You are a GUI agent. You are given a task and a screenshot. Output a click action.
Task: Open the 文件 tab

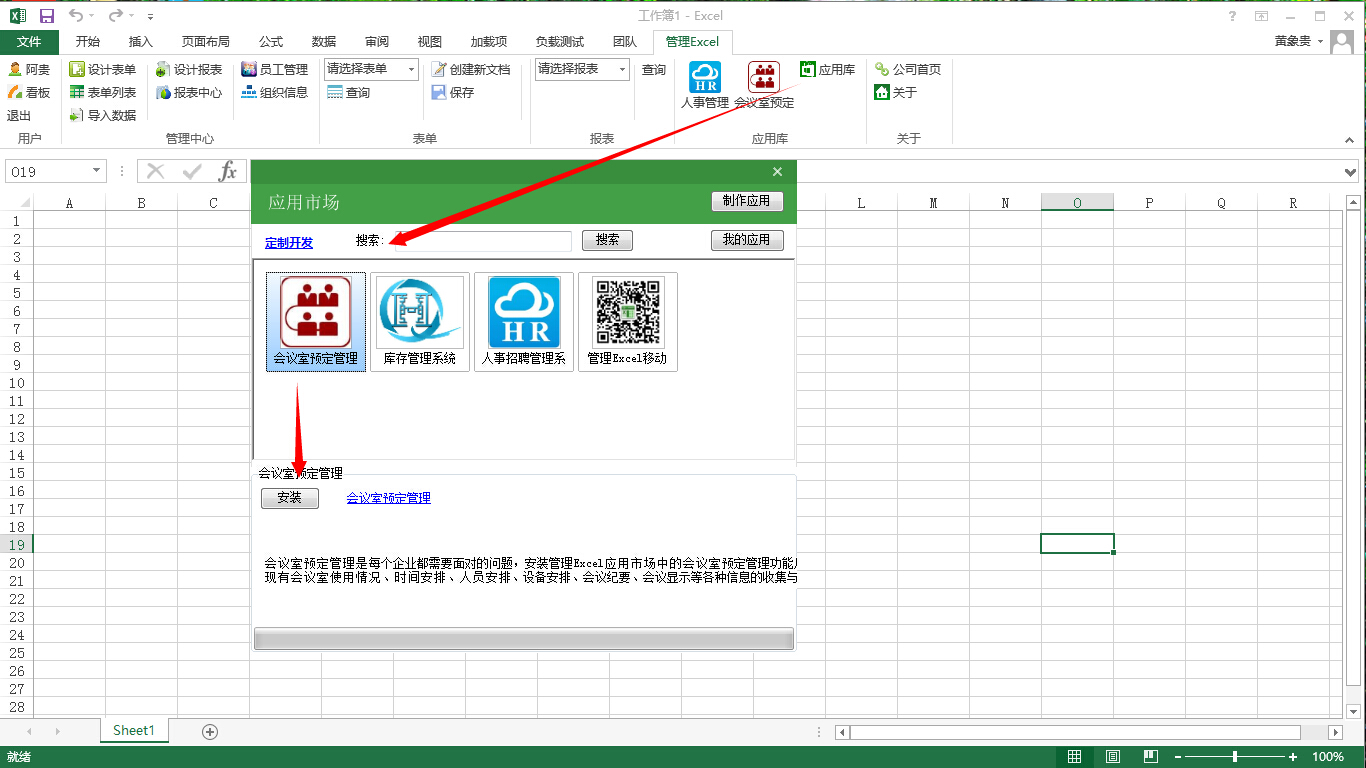point(29,41)
